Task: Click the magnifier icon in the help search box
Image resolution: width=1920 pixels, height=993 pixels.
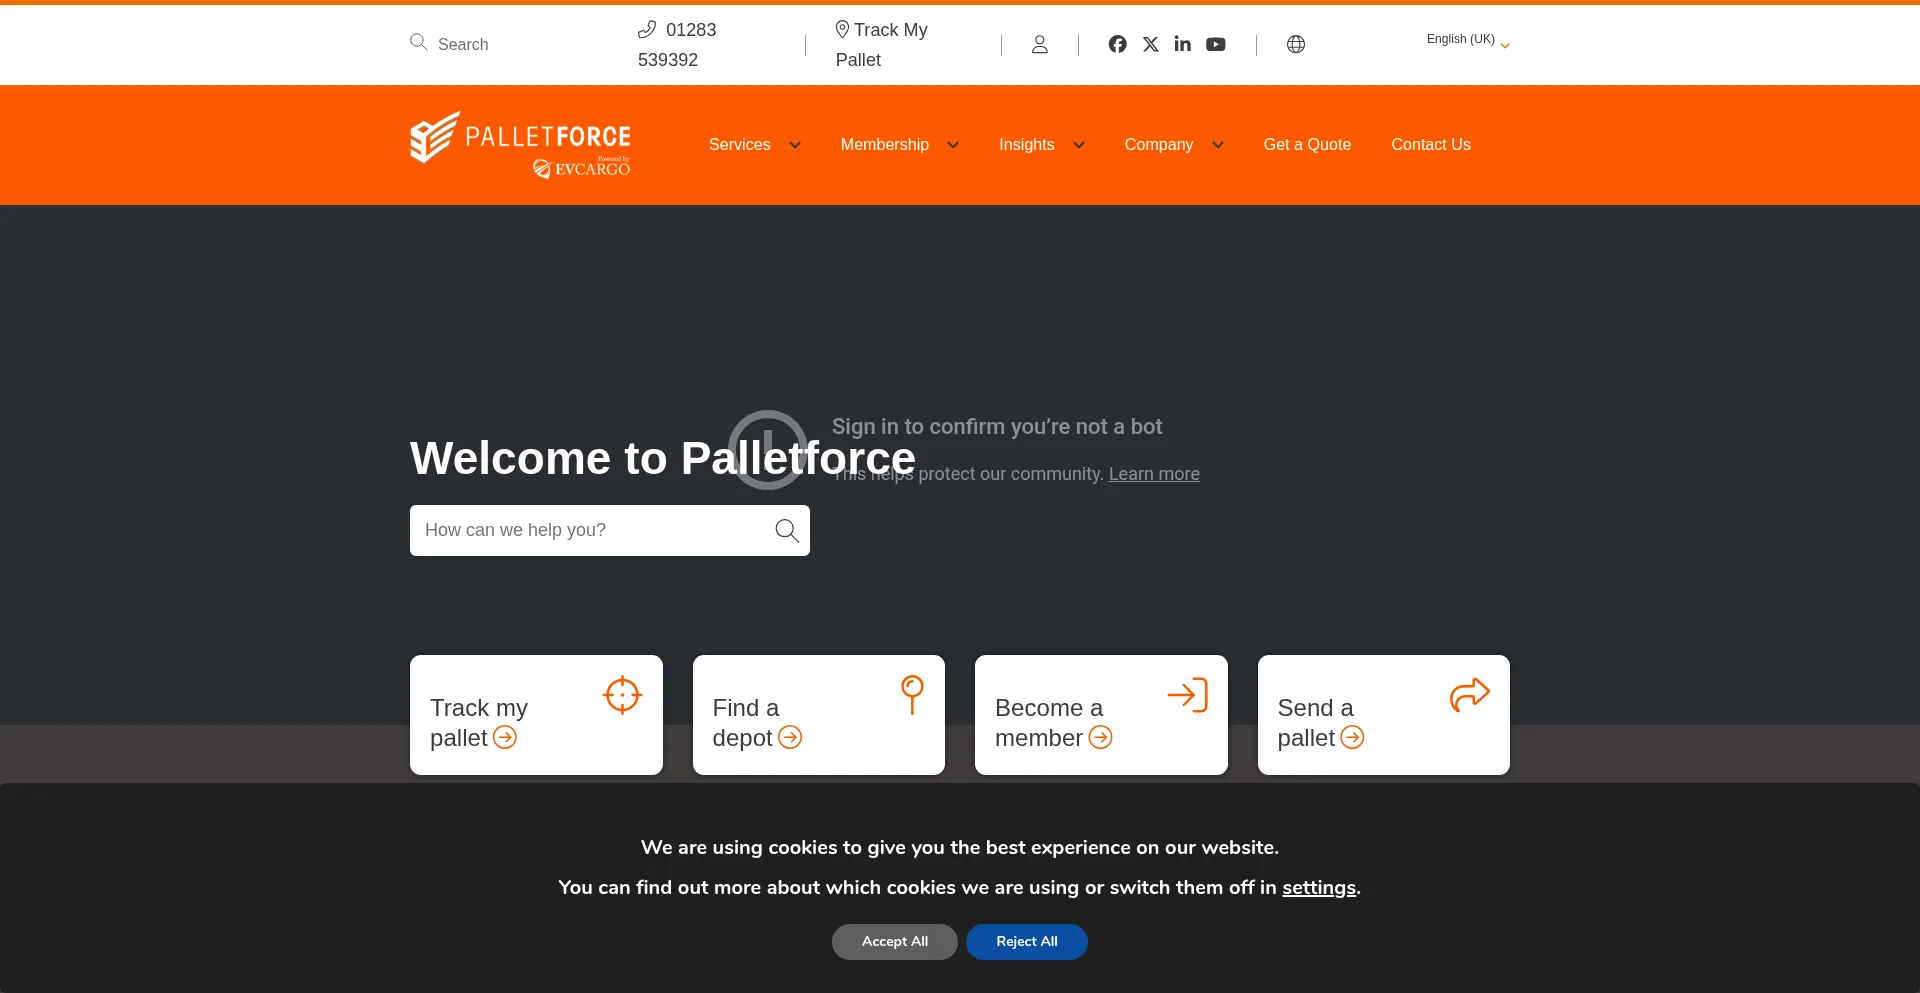Action: tap(786, 530)
